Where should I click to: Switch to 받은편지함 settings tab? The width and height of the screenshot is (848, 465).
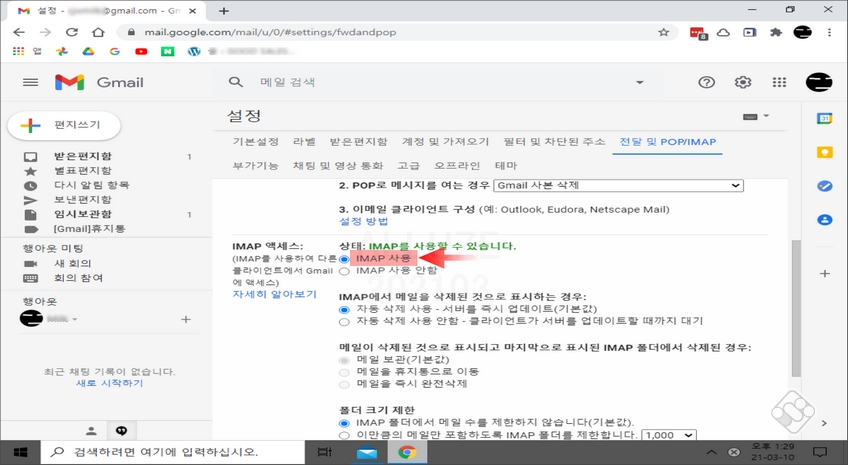pyautogui.click(x=359, y=142)
